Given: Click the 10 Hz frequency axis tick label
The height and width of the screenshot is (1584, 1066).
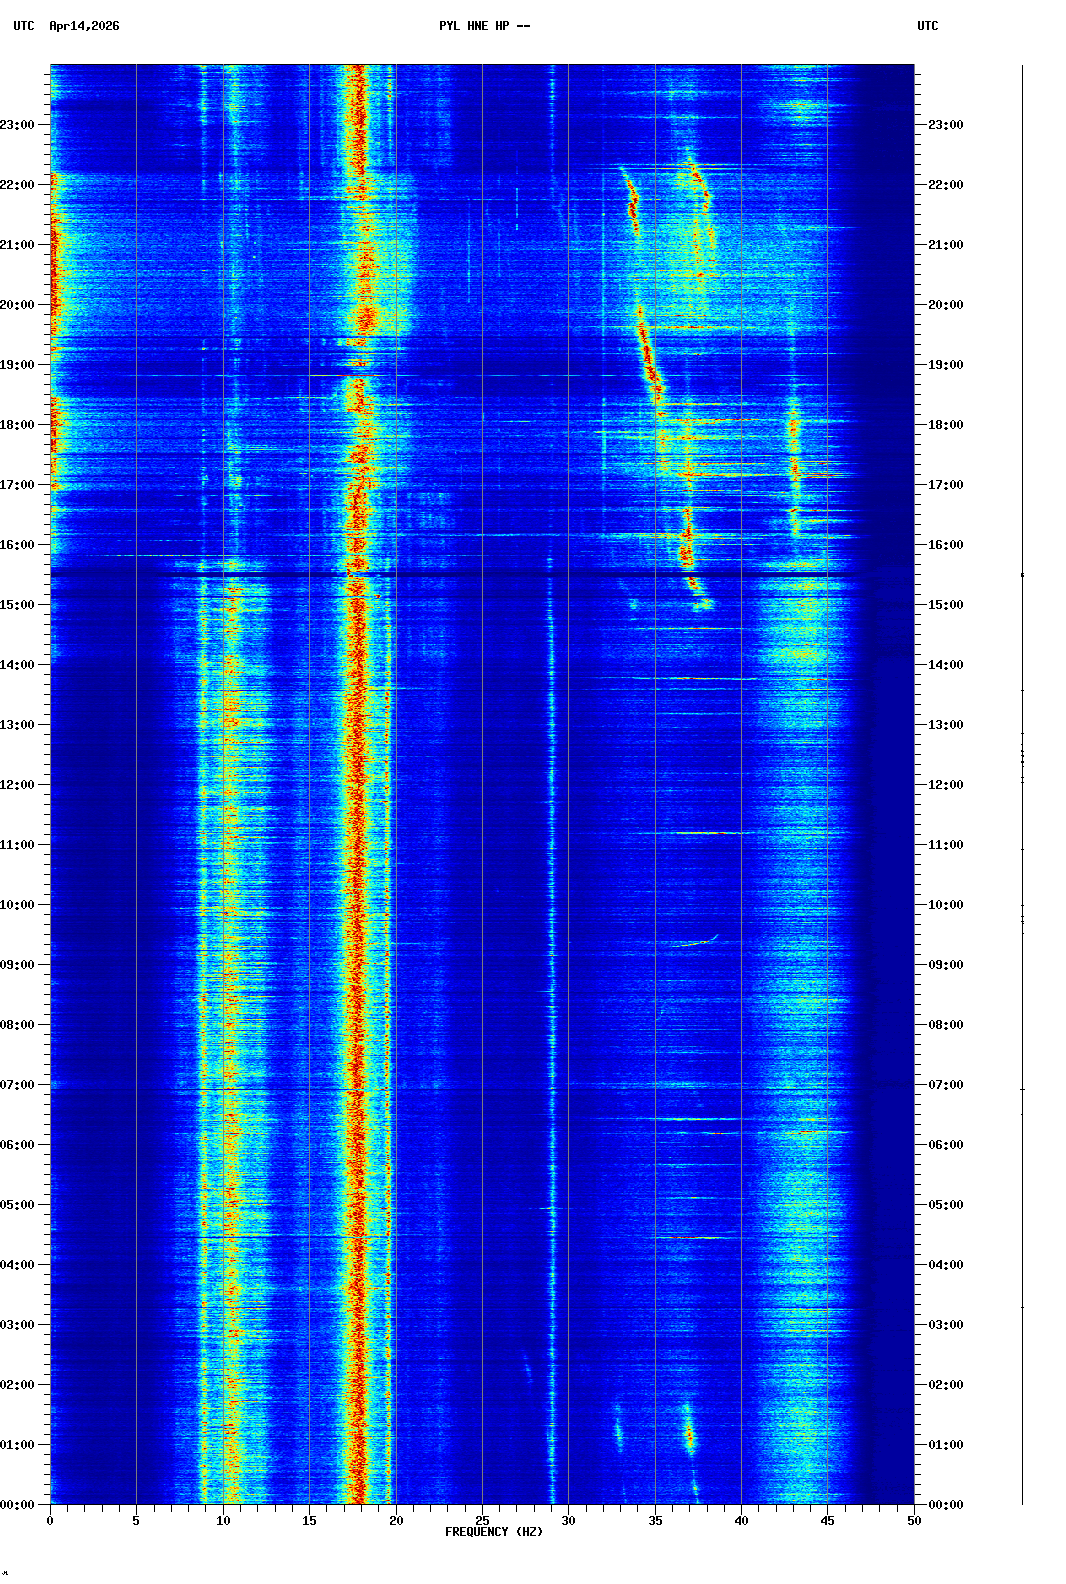Looking at the screenshot, I should [x=223, y=1521].
